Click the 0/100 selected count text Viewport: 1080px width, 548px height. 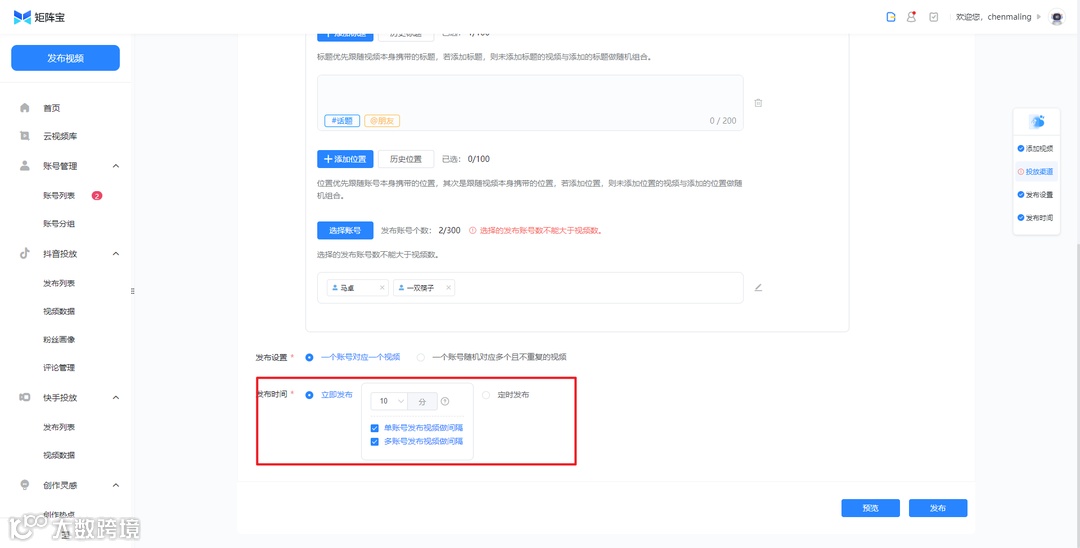coord(479,159)
